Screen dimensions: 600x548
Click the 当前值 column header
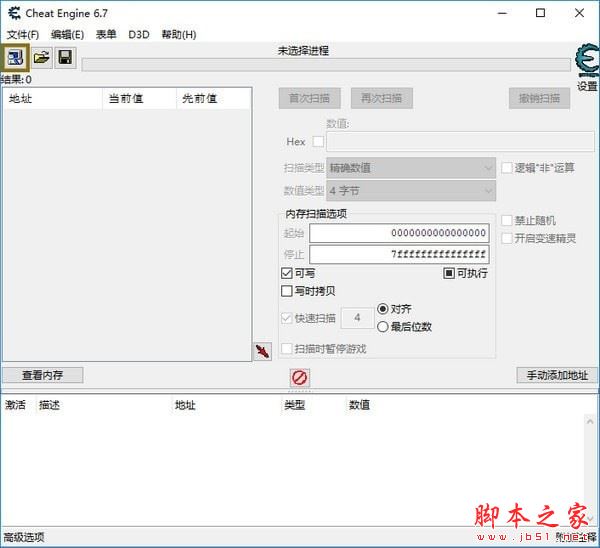click(x=139, y=99)
